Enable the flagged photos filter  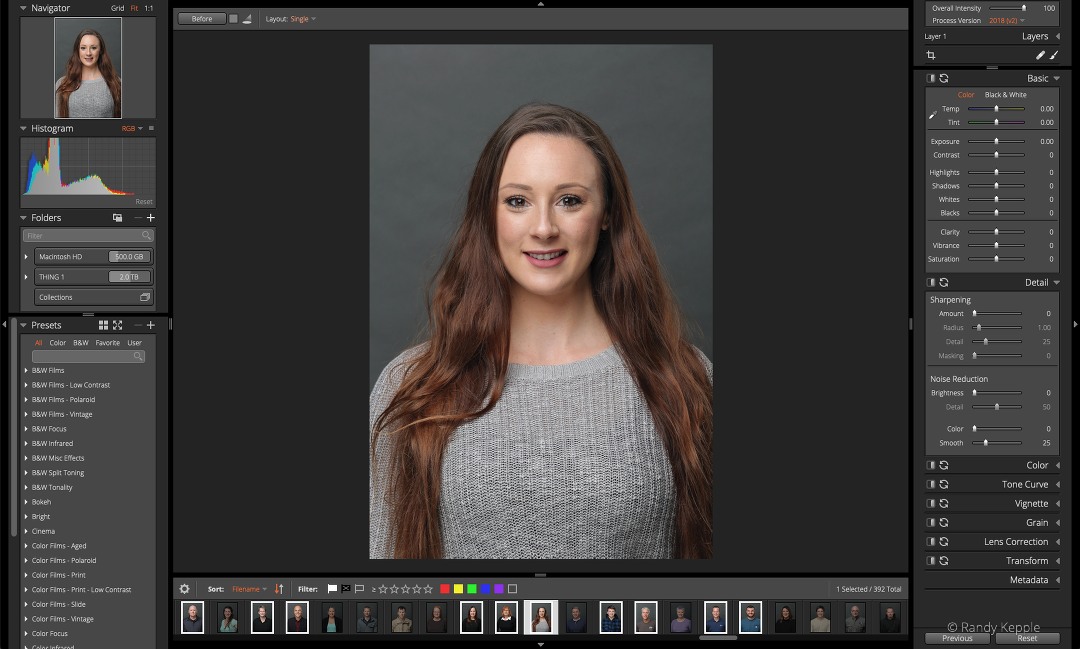pos(332,589)
